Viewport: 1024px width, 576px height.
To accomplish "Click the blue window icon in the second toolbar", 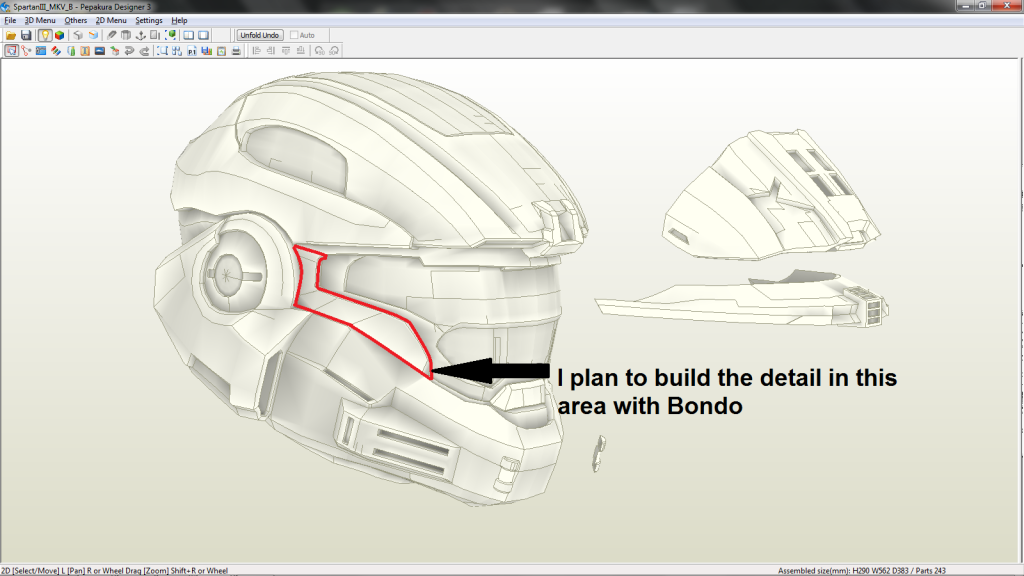I will 41,51.
